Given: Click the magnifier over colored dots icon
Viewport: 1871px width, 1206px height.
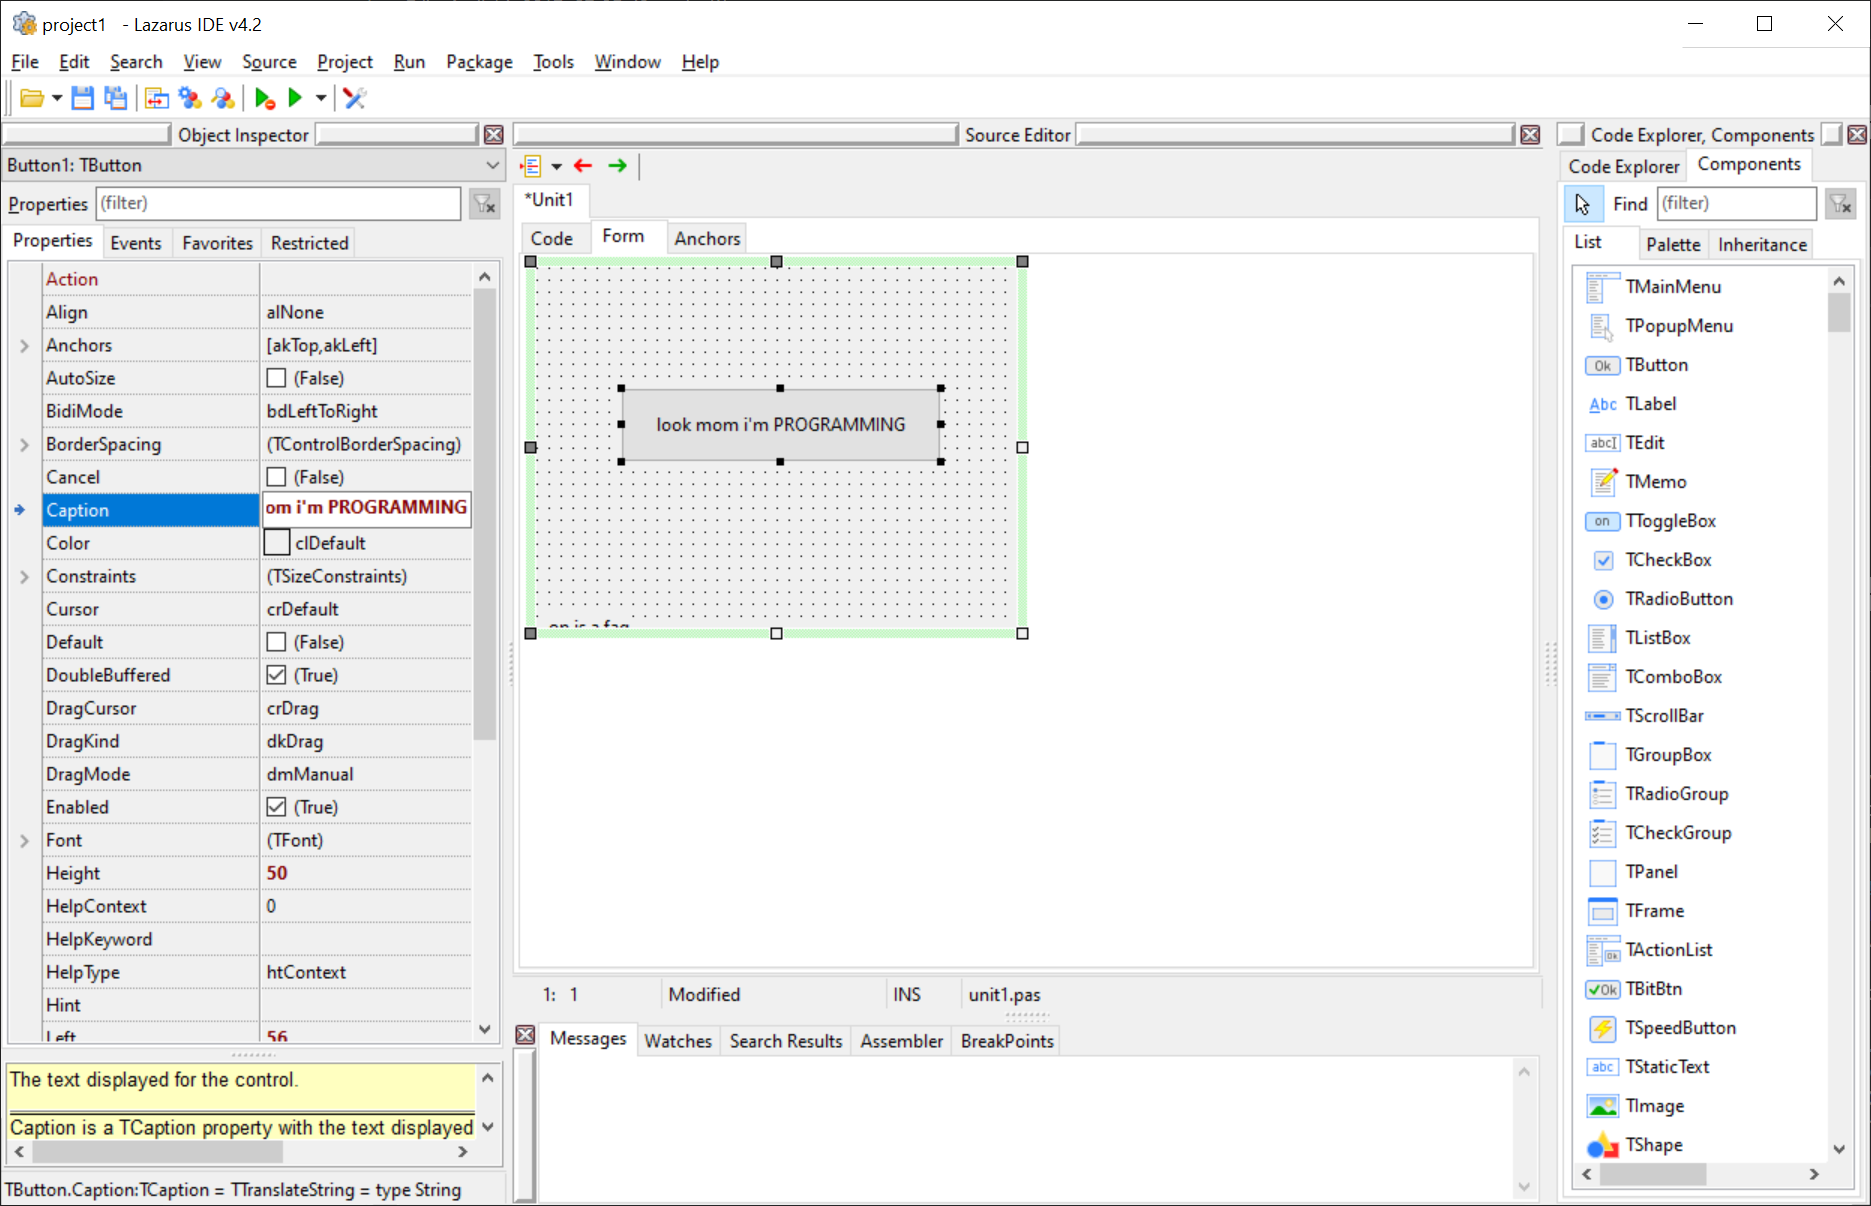Looking at the screenshot, I should point(223,98).
